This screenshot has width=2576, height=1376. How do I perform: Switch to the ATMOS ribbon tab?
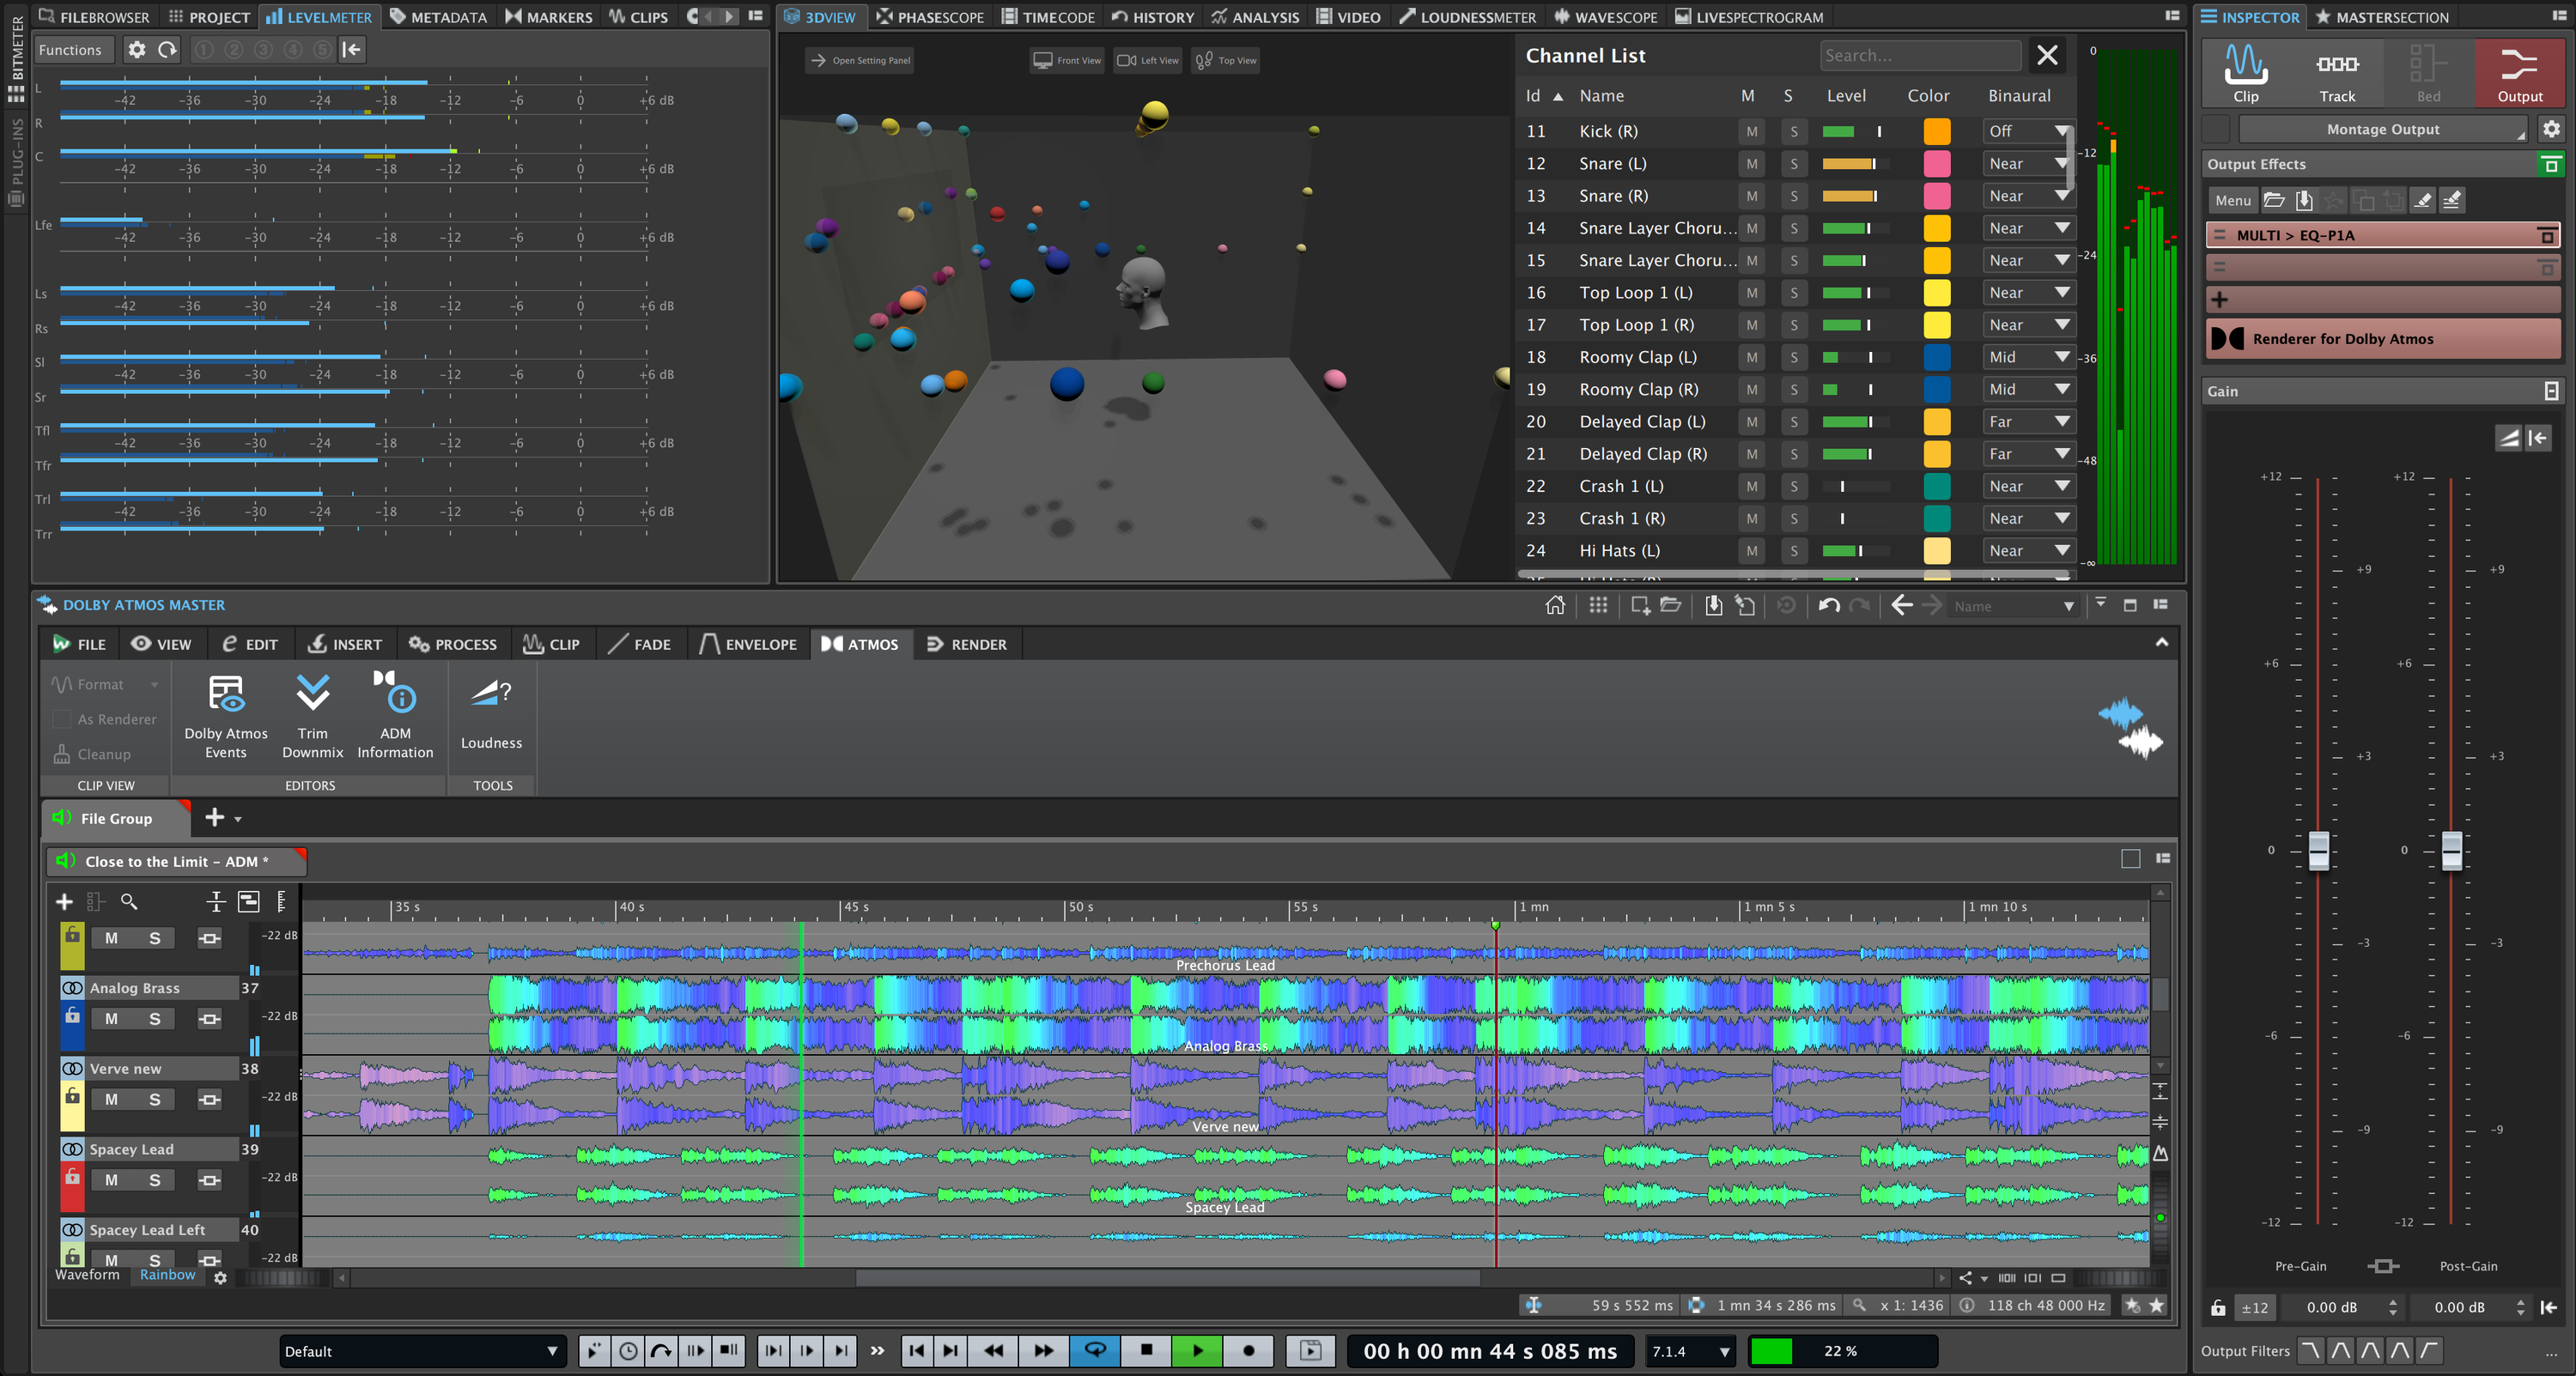click(861, 644)
